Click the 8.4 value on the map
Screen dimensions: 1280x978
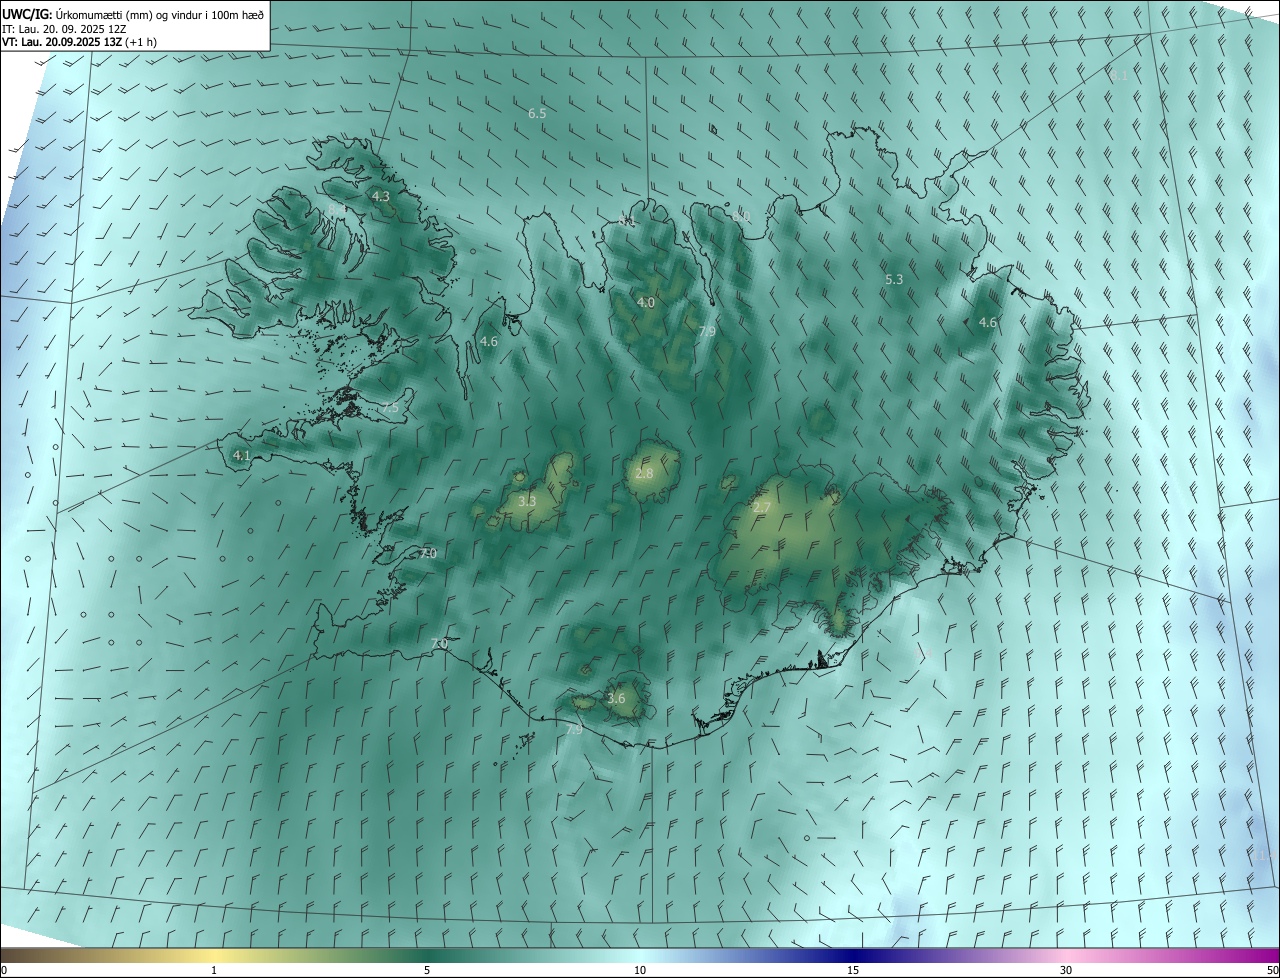[335, 208]
